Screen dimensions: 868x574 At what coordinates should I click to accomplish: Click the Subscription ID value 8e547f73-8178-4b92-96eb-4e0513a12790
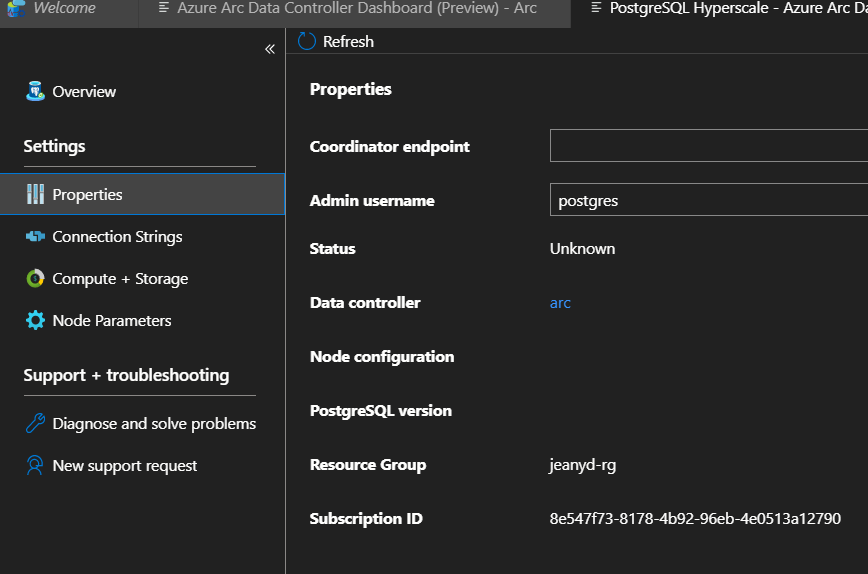coord(695,519)
